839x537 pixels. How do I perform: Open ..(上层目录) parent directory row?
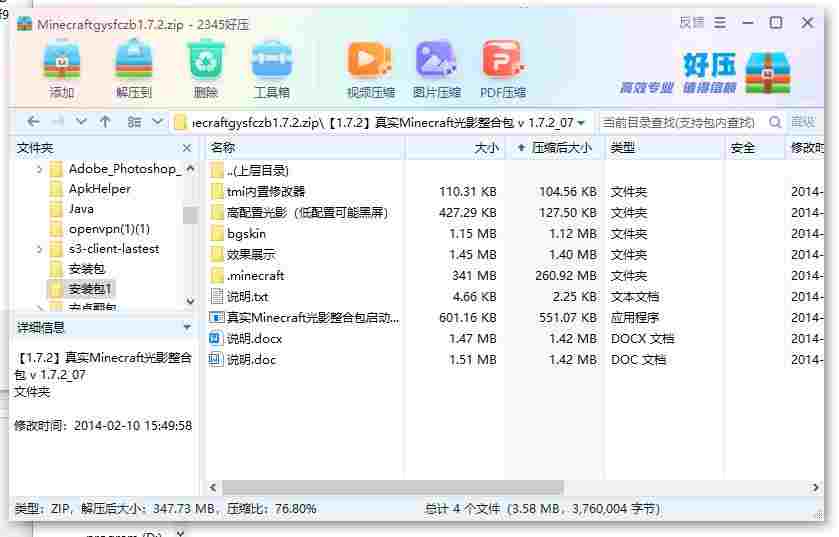tap(257, 171)
